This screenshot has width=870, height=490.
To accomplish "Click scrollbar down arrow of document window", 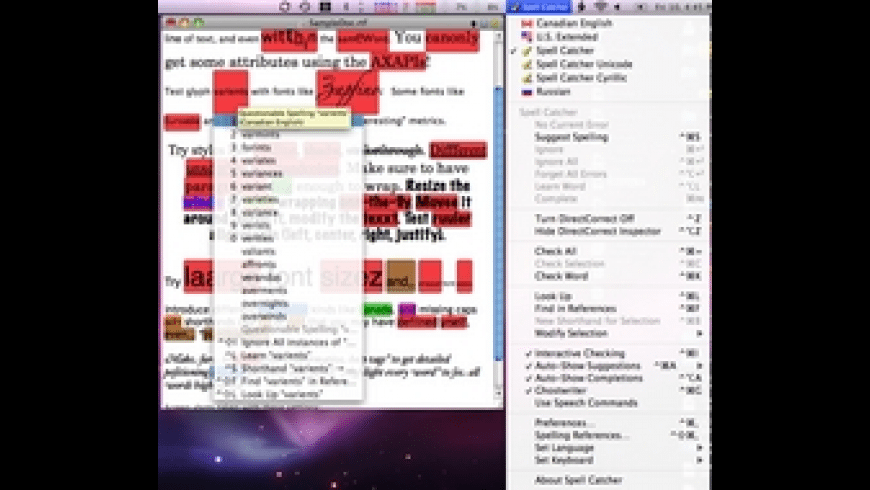I will pos(498,394).
